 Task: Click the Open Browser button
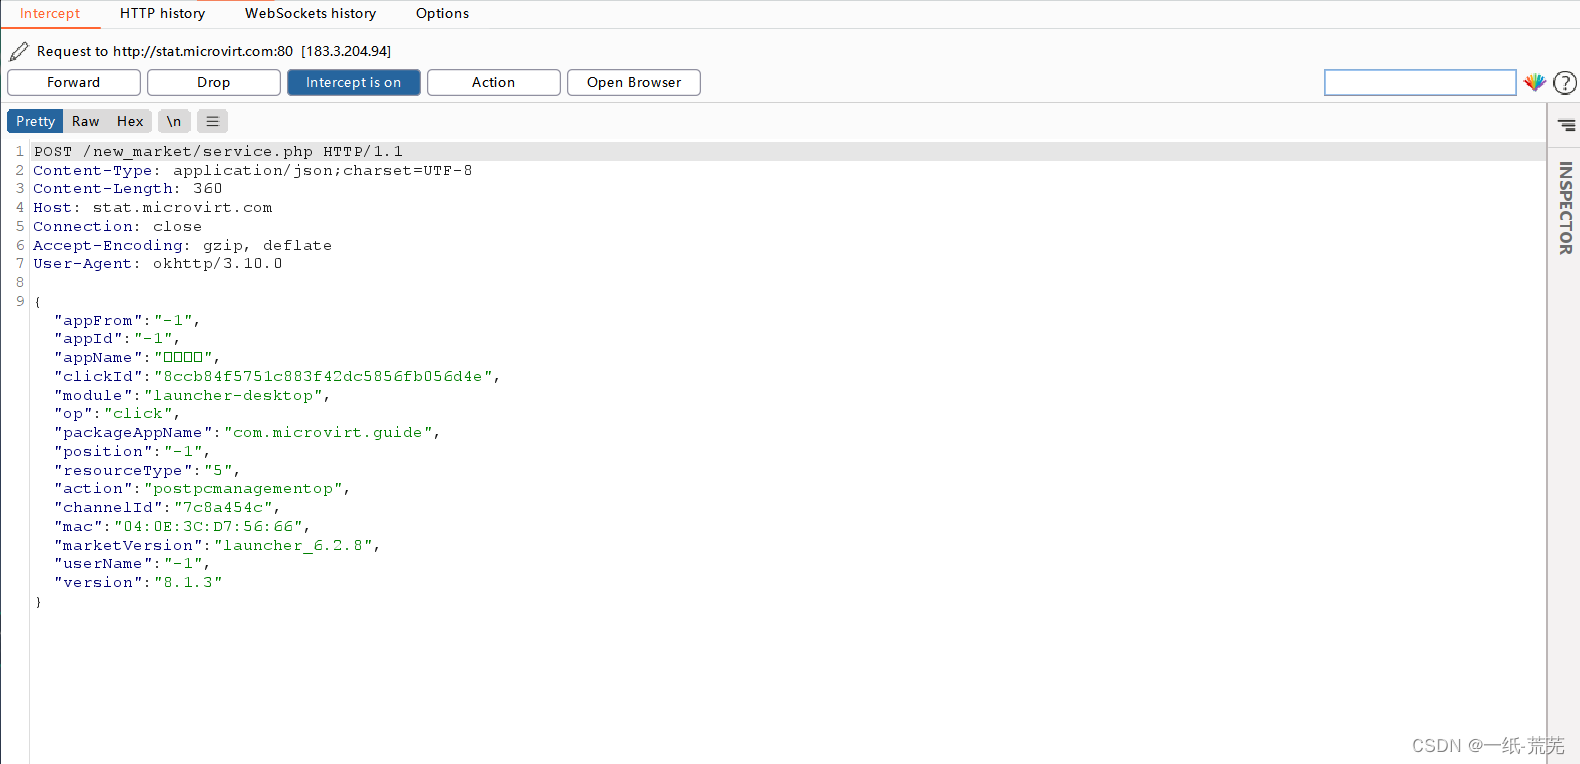[634, 82]
